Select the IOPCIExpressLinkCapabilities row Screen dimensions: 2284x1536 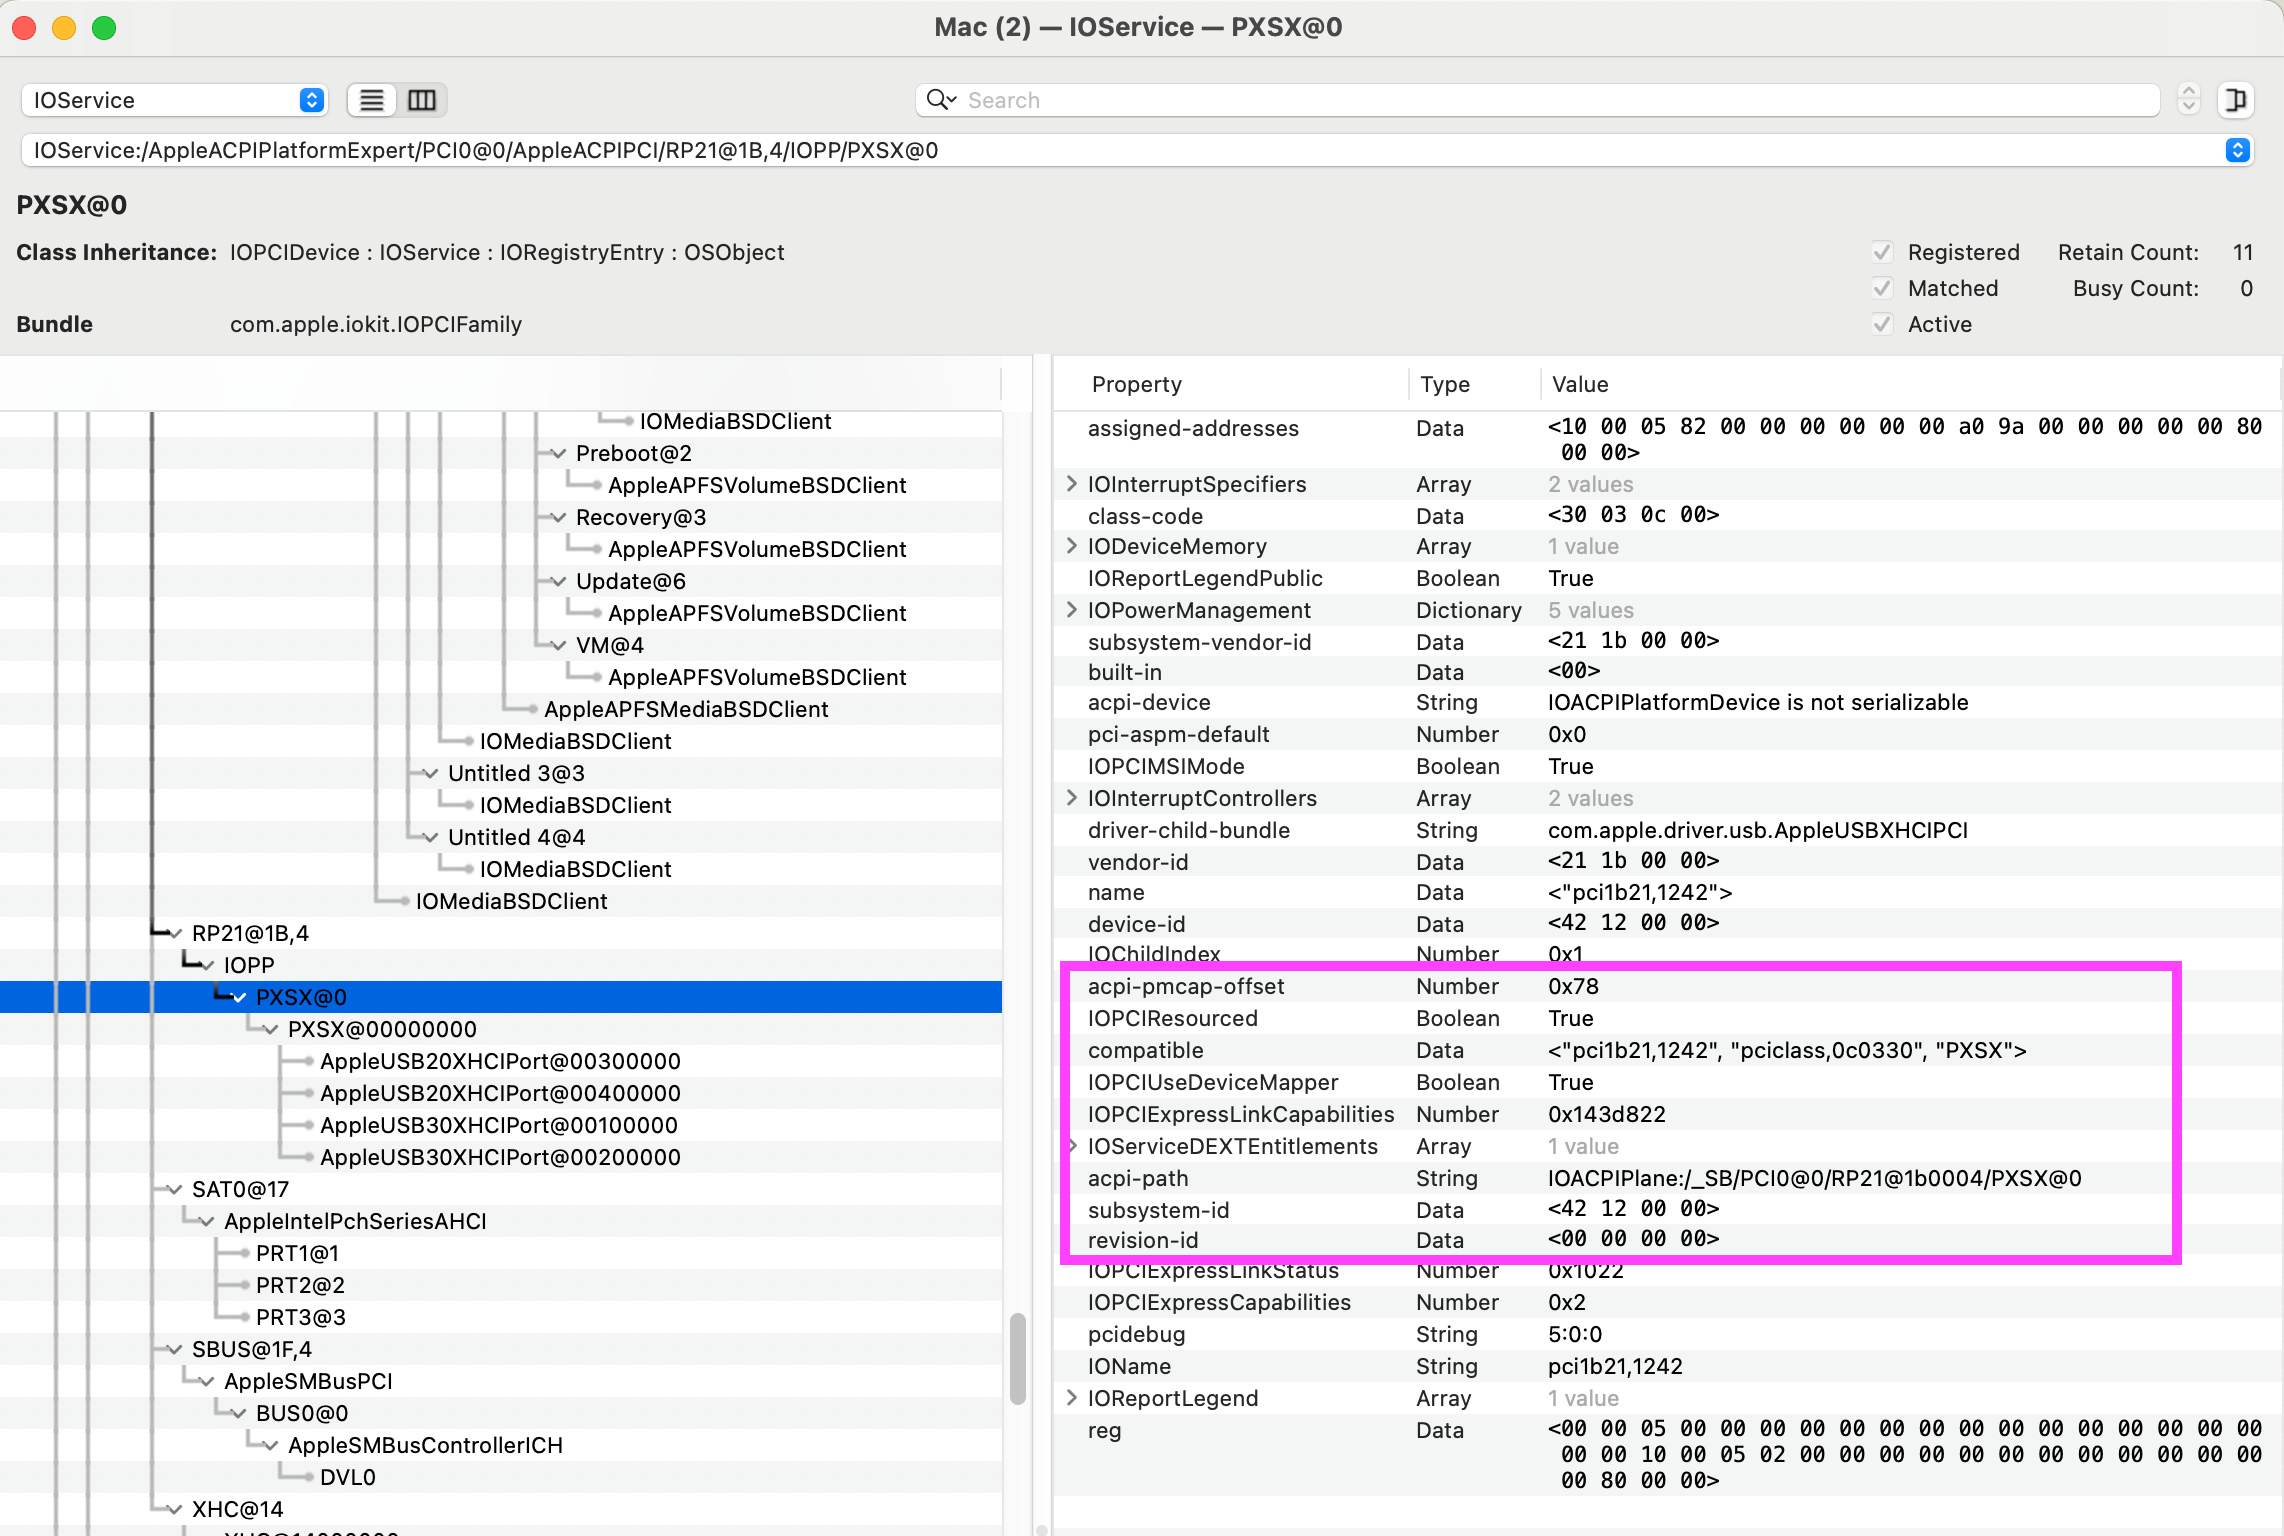coord(1668,1114)
